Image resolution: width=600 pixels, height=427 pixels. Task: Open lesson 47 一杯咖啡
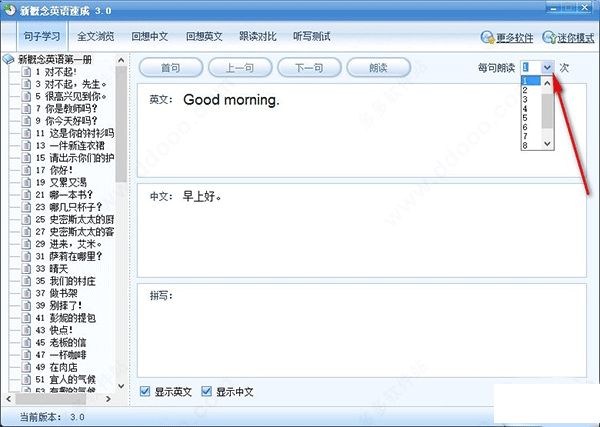tap(61, 355)
